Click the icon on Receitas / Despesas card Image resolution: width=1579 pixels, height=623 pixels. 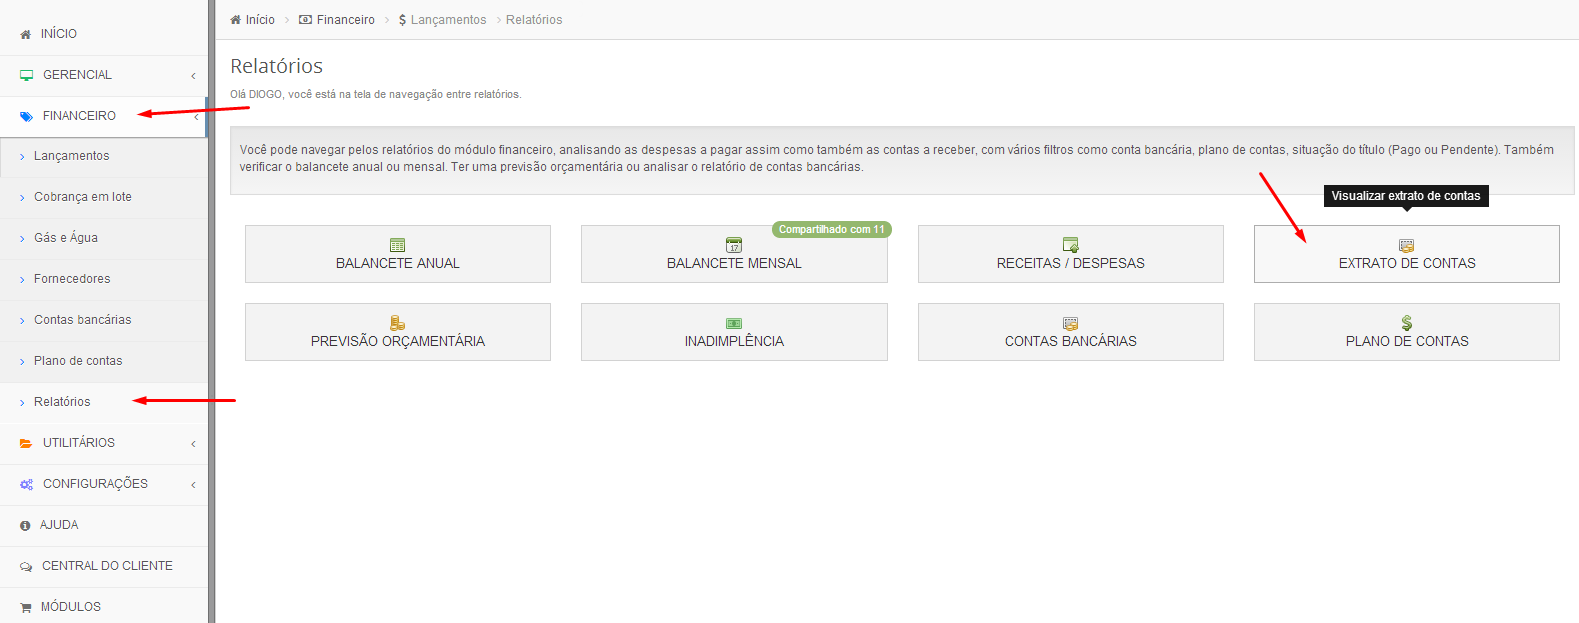tap(1071, 245)
